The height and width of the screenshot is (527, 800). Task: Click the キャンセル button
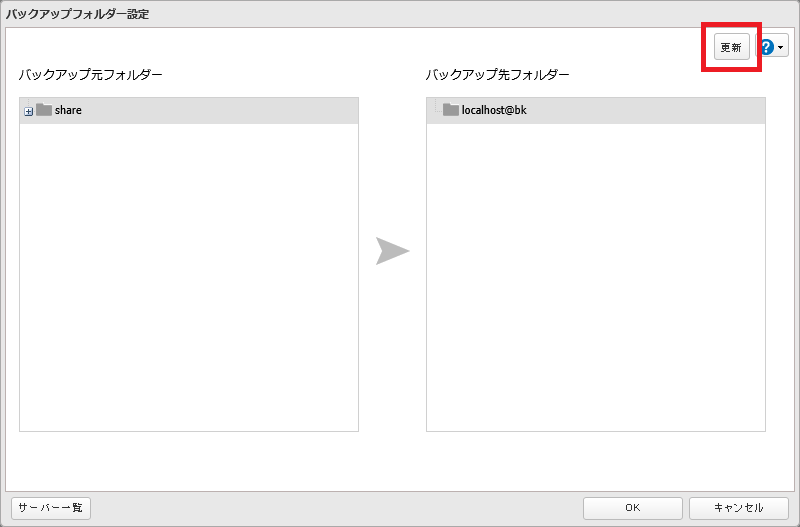pos(739,508)
